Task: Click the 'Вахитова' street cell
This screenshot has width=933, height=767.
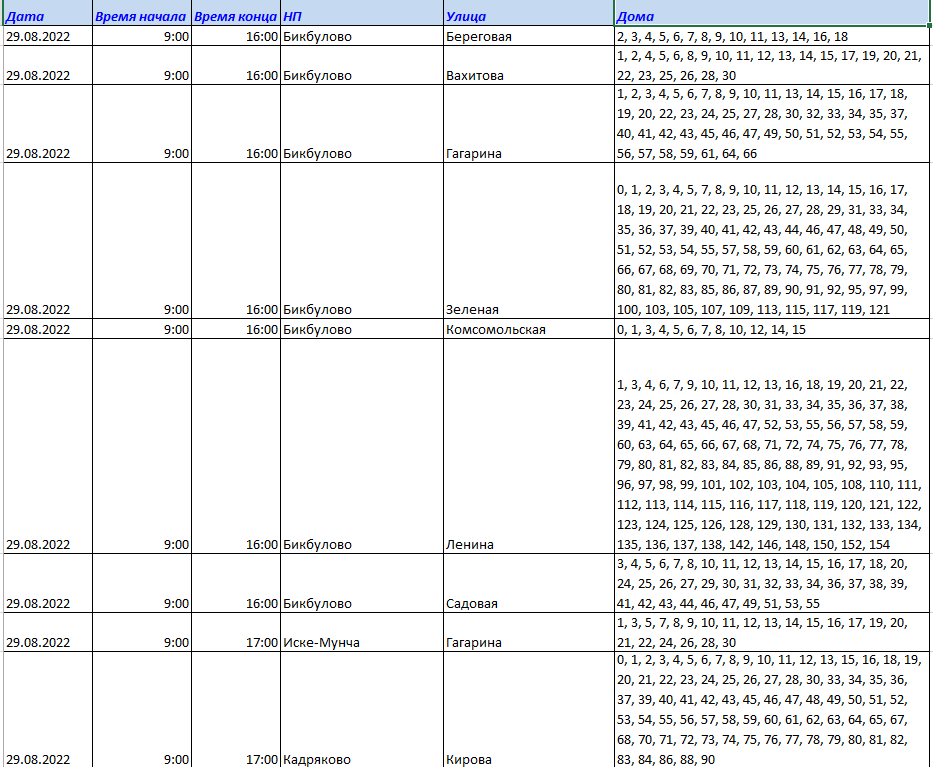Action: click(x=527, y=75)
